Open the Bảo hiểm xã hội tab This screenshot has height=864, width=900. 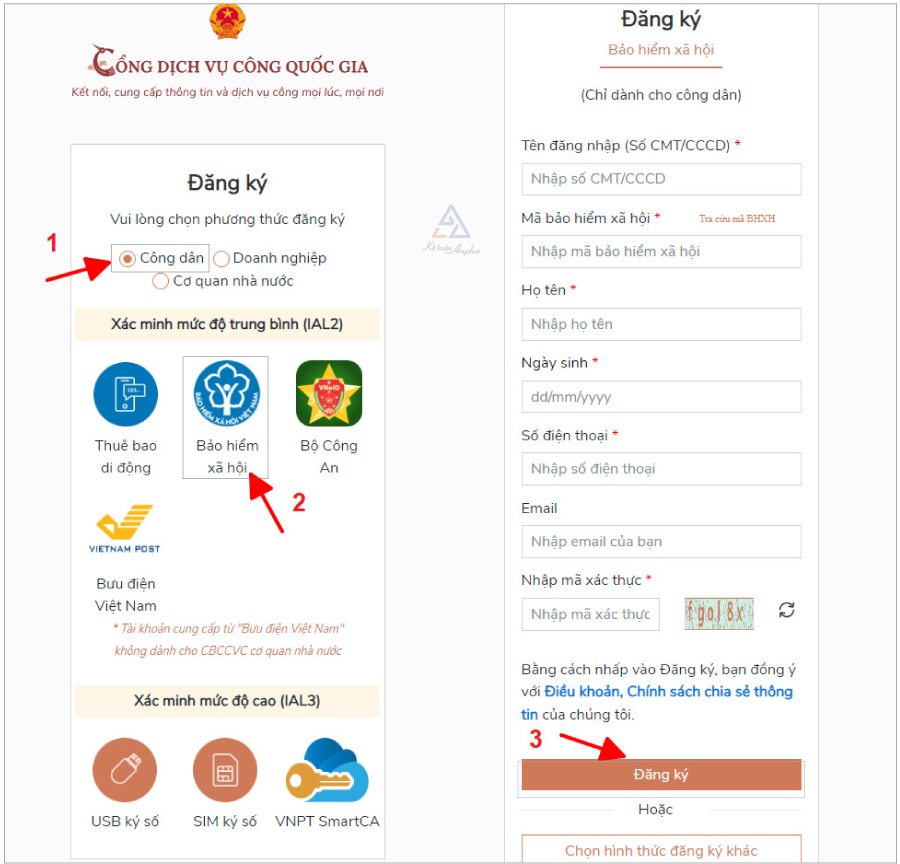click(x=661, y=50)
